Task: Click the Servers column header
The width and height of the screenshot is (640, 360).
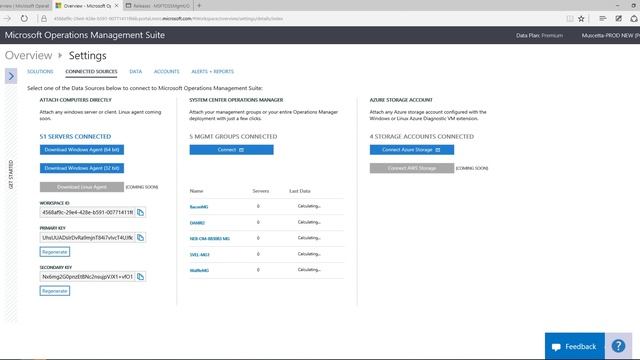Action: tap(260, 191)
